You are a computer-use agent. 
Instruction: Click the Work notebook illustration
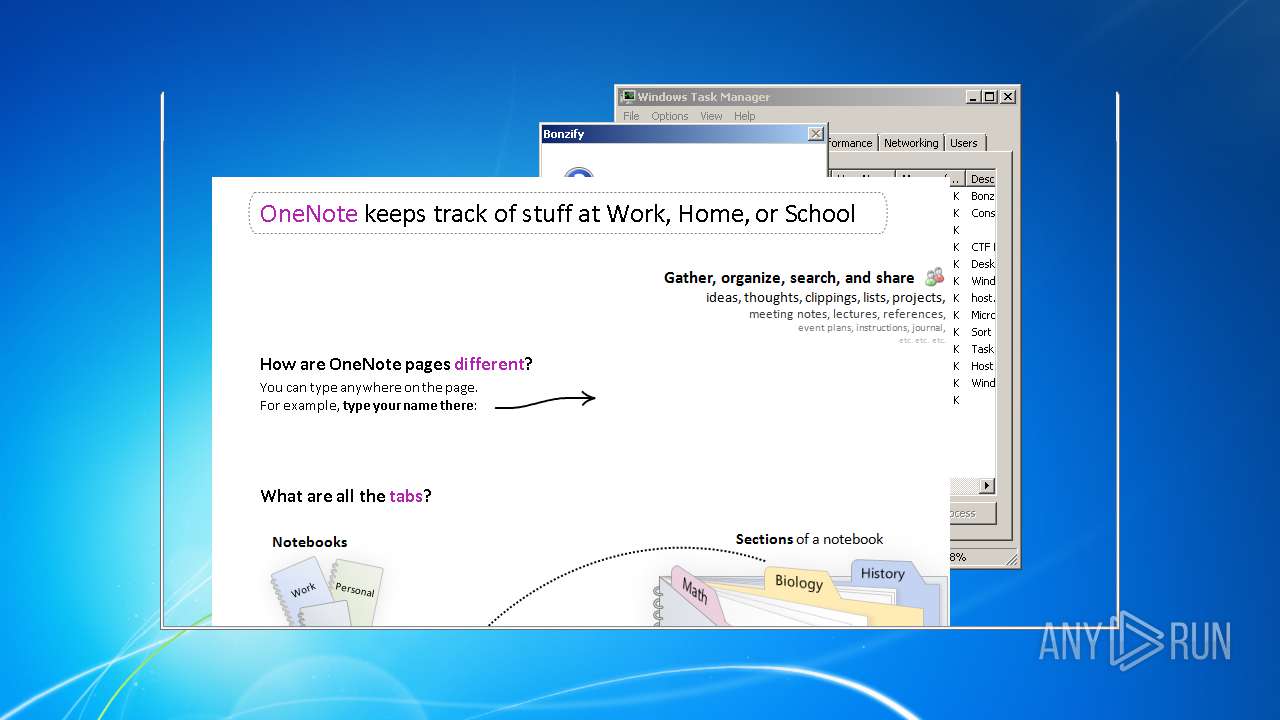pos(303,590)
